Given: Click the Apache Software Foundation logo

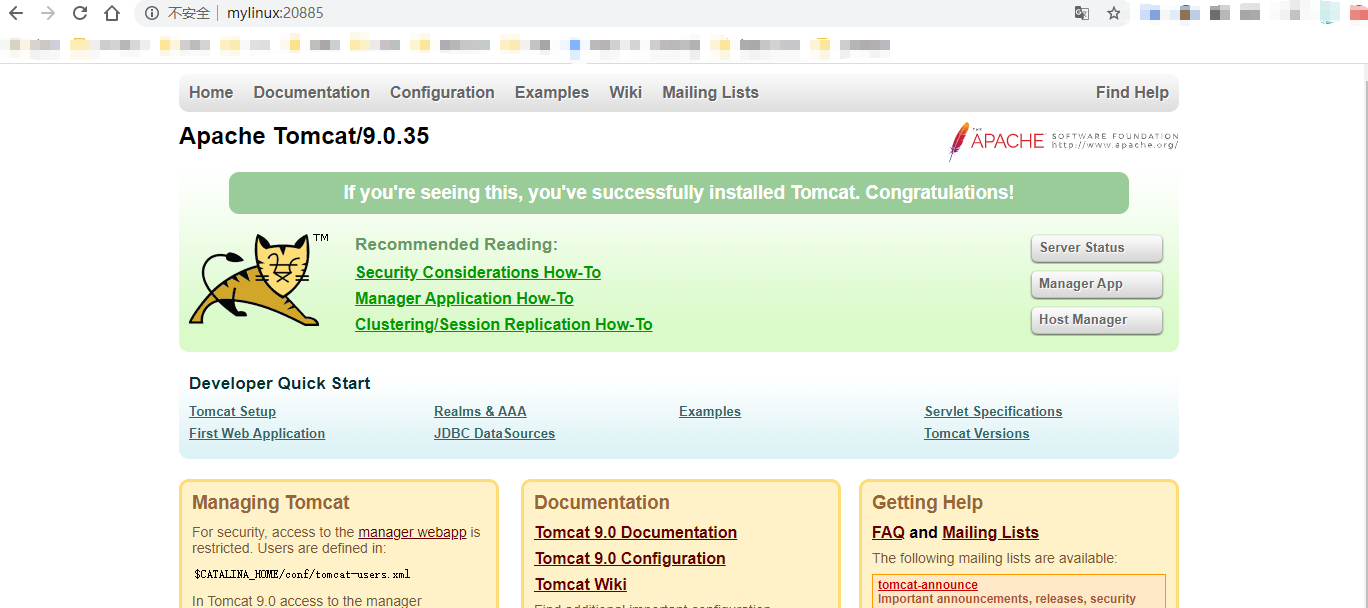Looking at the screenshot, I should tap(1063, 141).
